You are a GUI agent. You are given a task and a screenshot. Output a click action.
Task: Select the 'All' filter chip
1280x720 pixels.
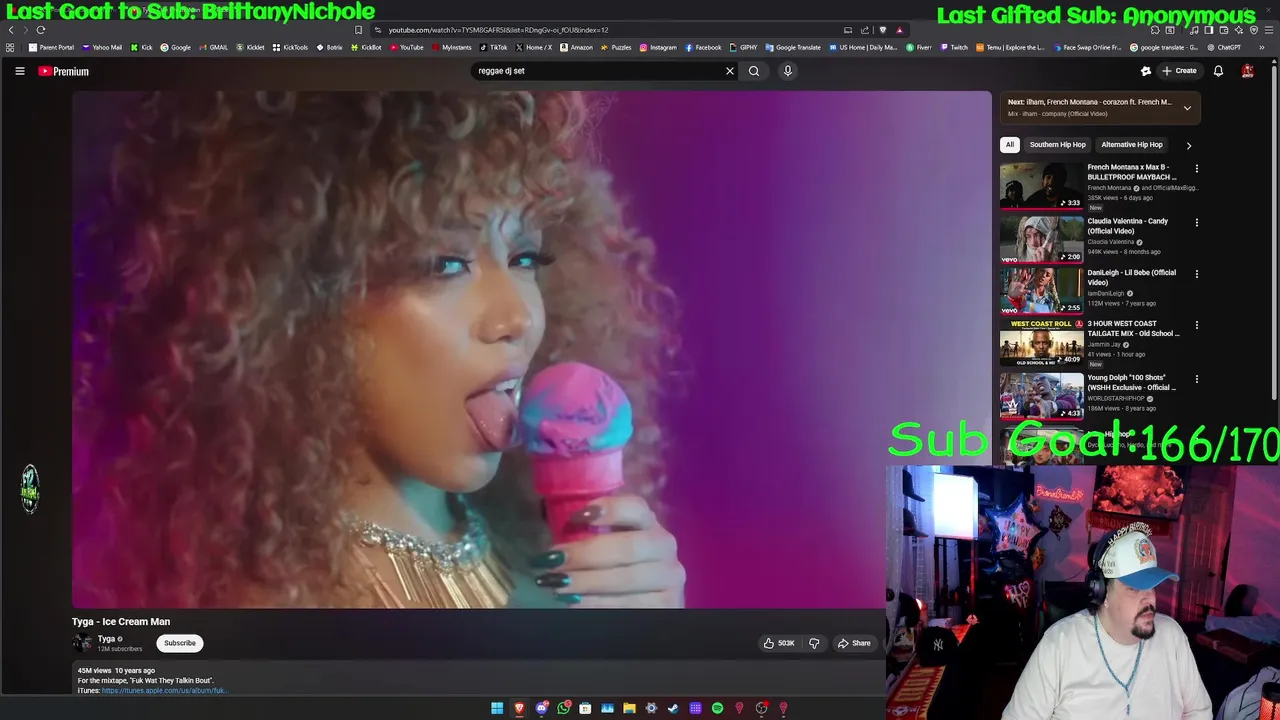click(x=1010, y=145)
